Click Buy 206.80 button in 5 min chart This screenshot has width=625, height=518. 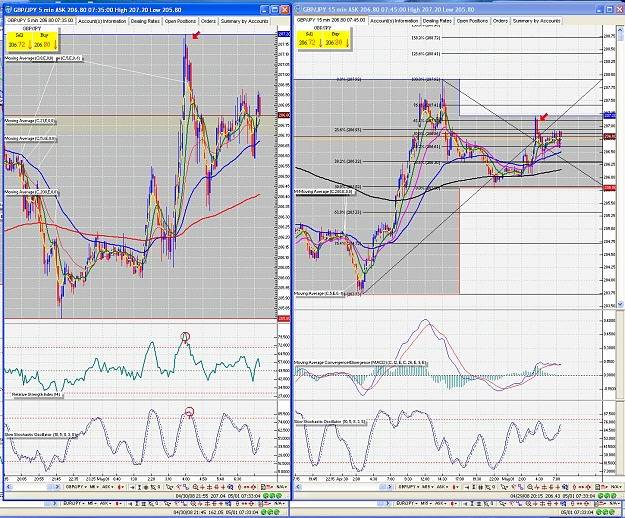click(x=45, y=41)
